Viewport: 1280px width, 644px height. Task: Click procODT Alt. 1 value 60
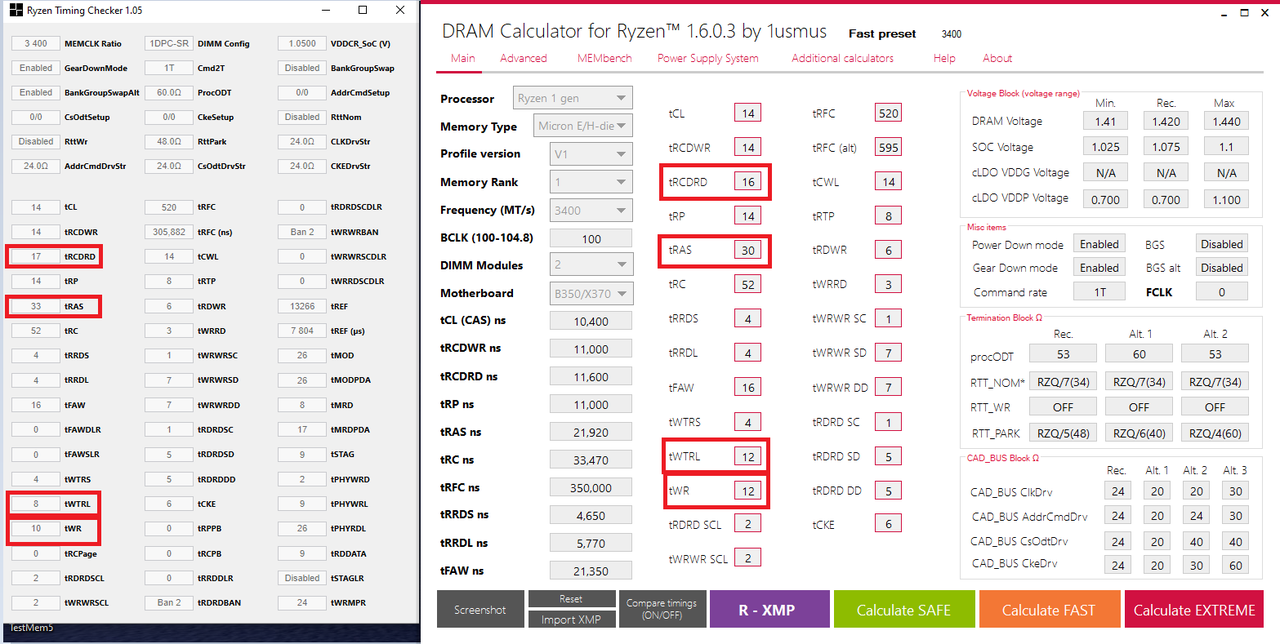coord(1139,354)
